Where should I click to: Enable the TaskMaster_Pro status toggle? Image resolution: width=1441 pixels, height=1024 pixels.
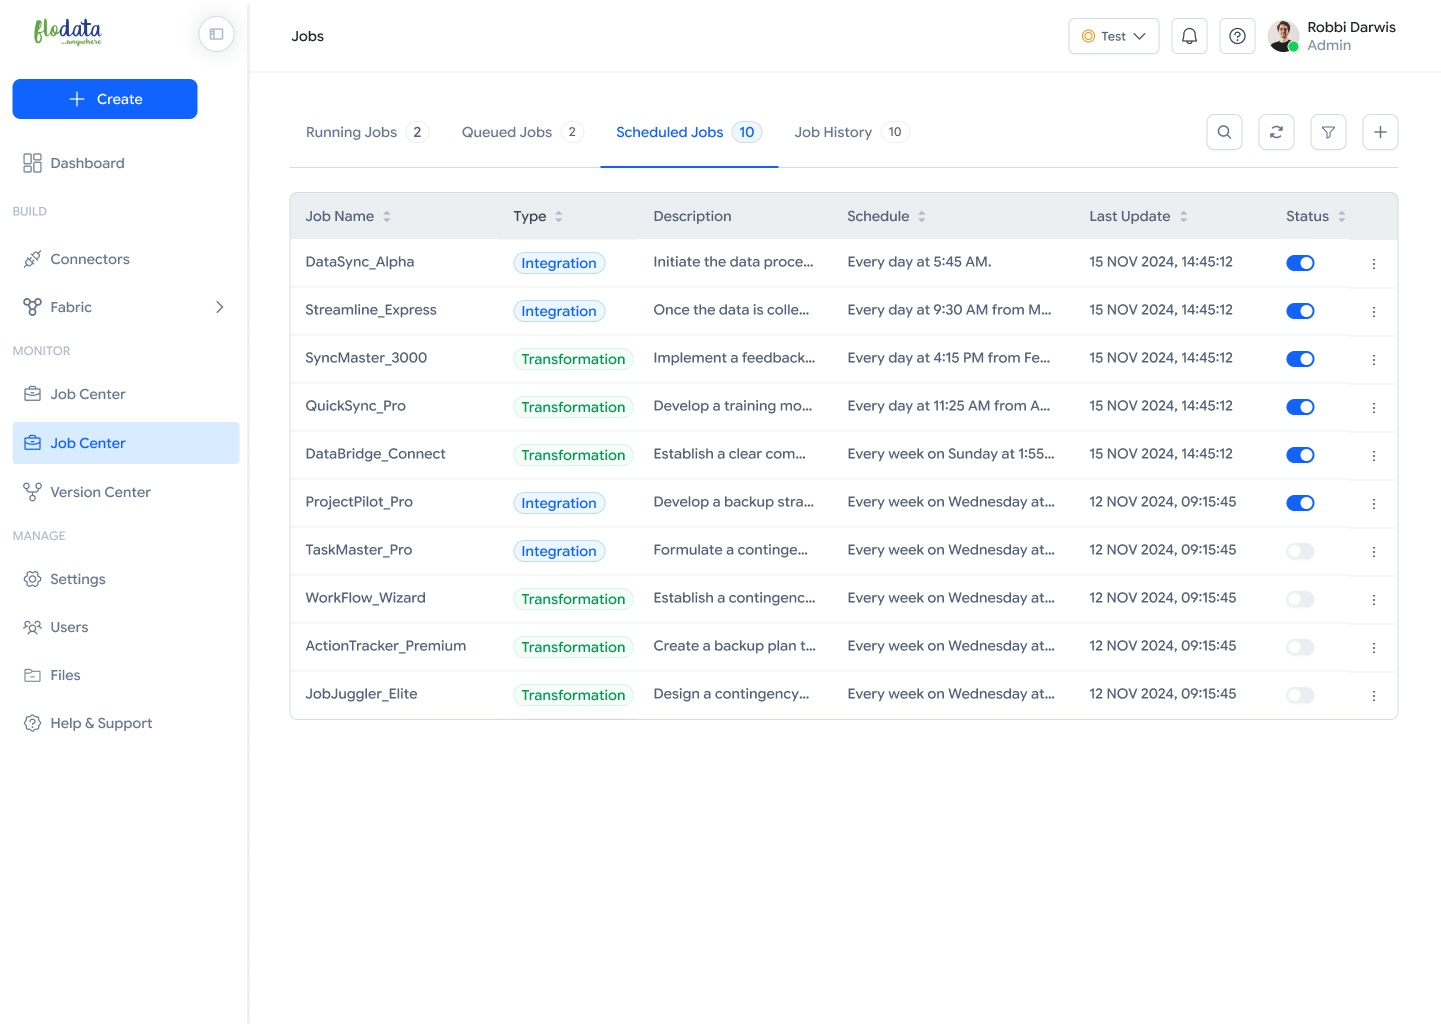pos(1300,551)
